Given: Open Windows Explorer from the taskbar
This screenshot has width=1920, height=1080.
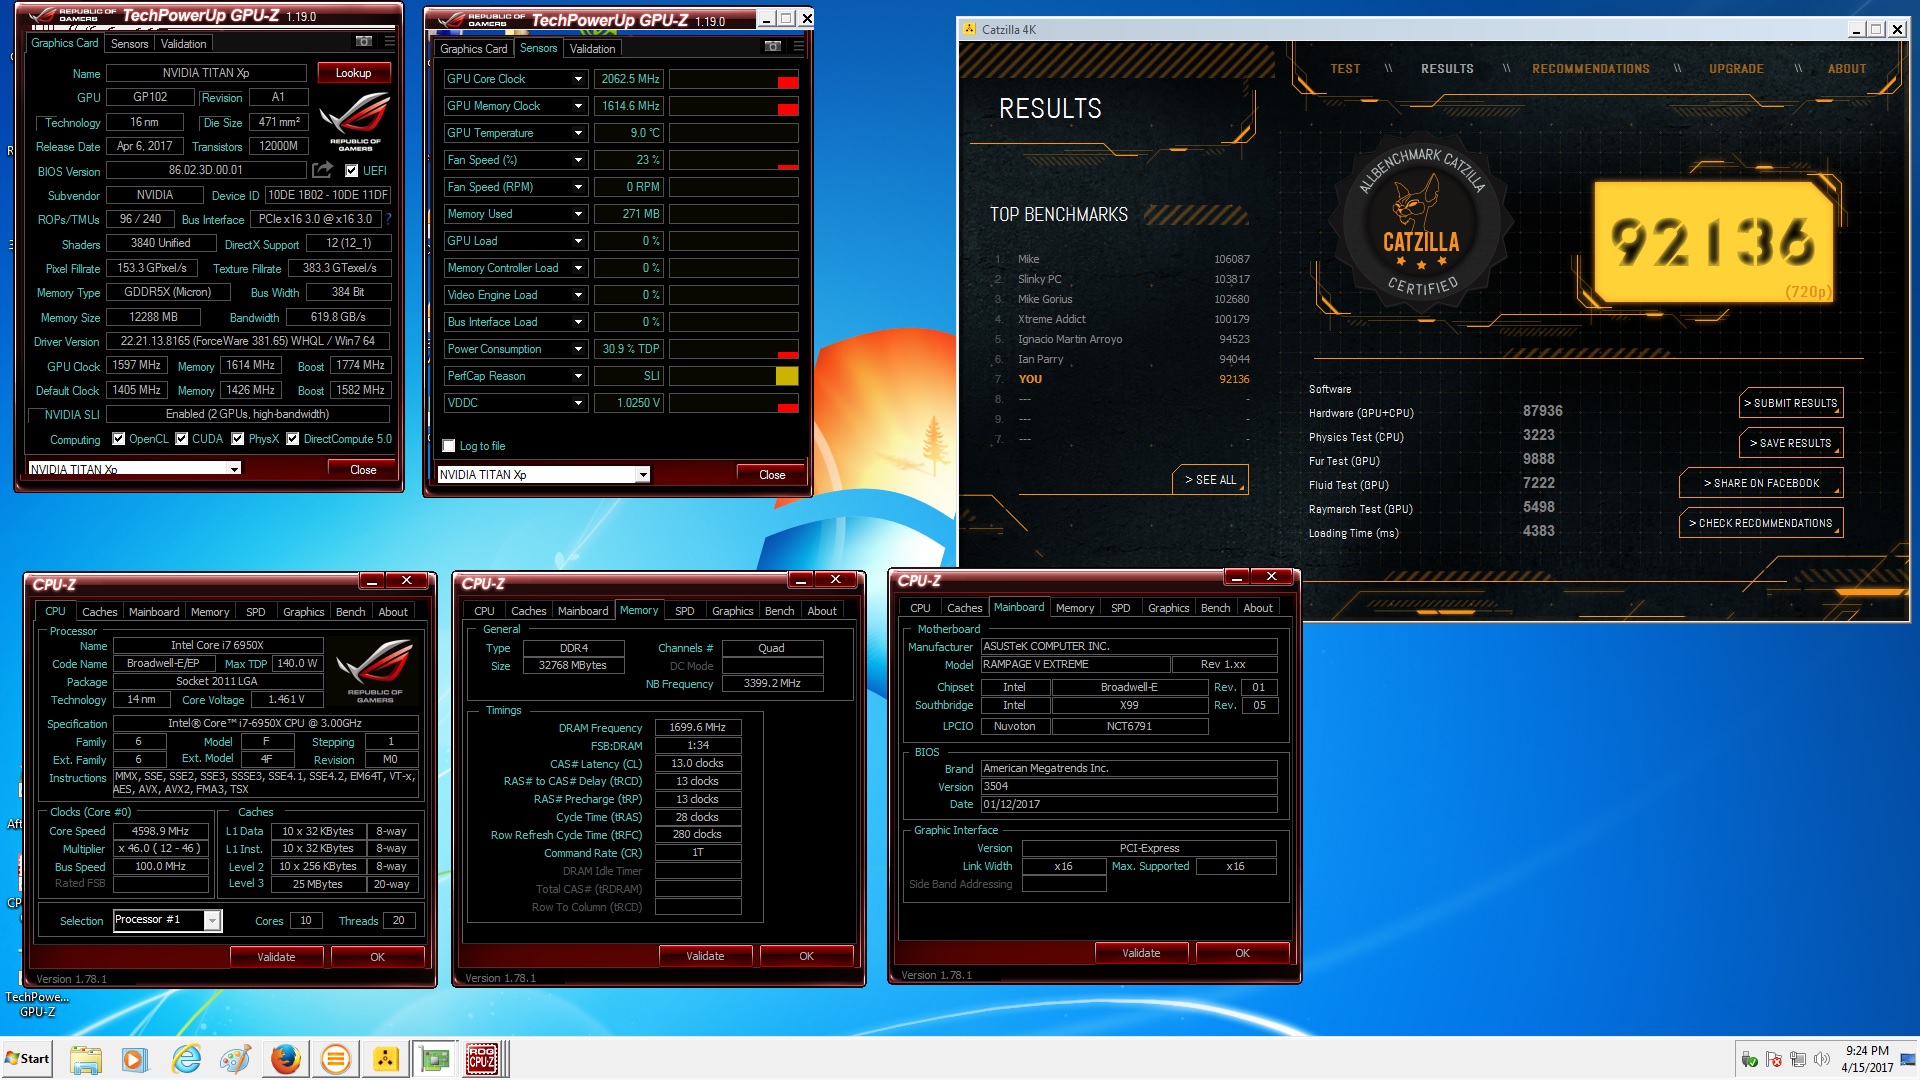Looking at the screenshot, I should [86, 1059].
